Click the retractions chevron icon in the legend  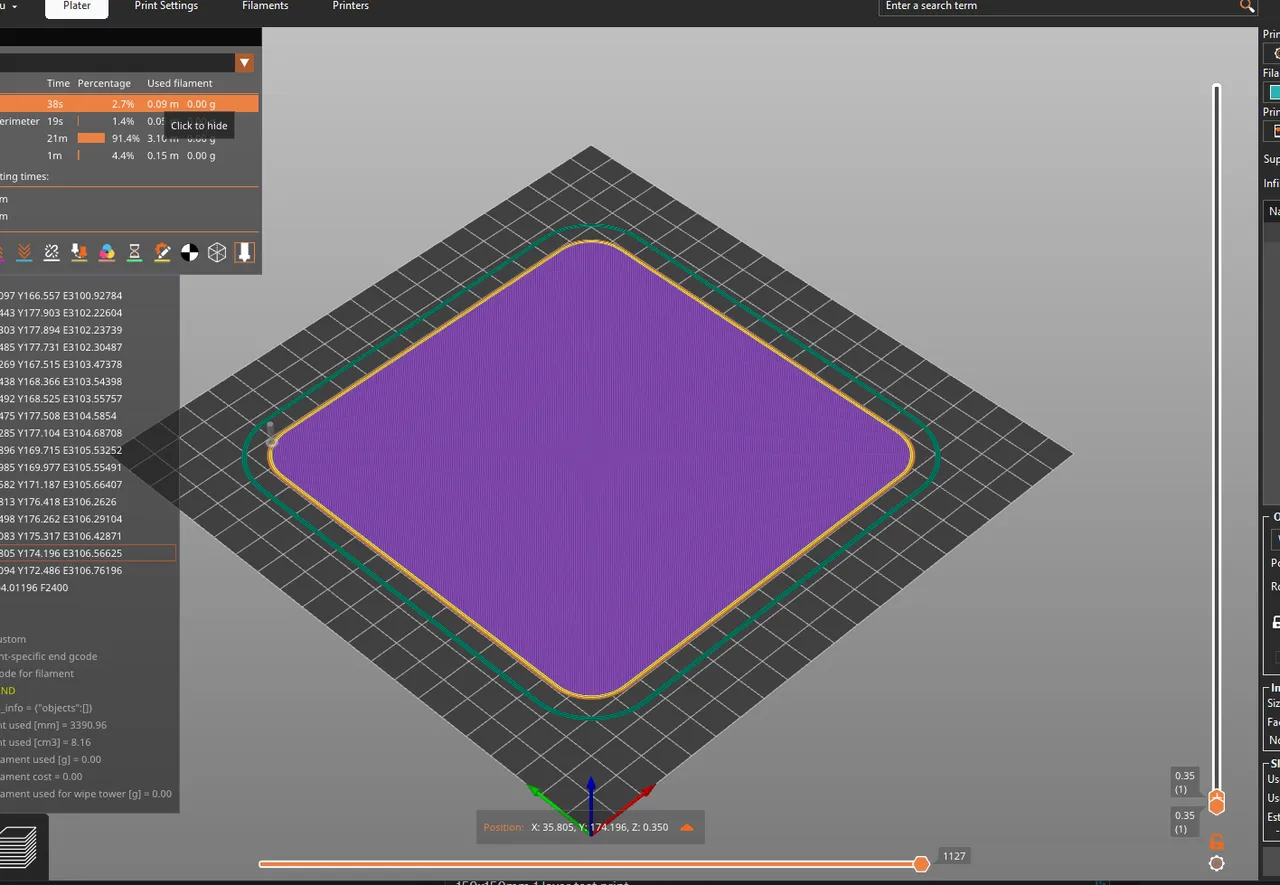[23, 252]
